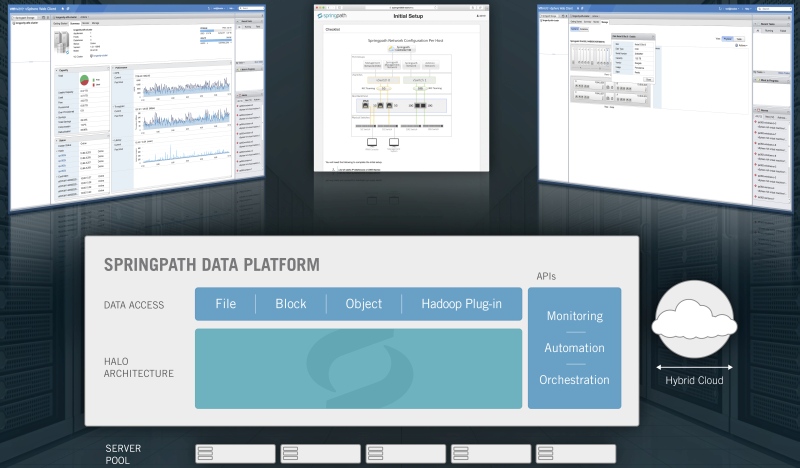This screenshot has height=468, width=800.
Task: Choose the Object data access segment
Action: click(x=364, y=304)
